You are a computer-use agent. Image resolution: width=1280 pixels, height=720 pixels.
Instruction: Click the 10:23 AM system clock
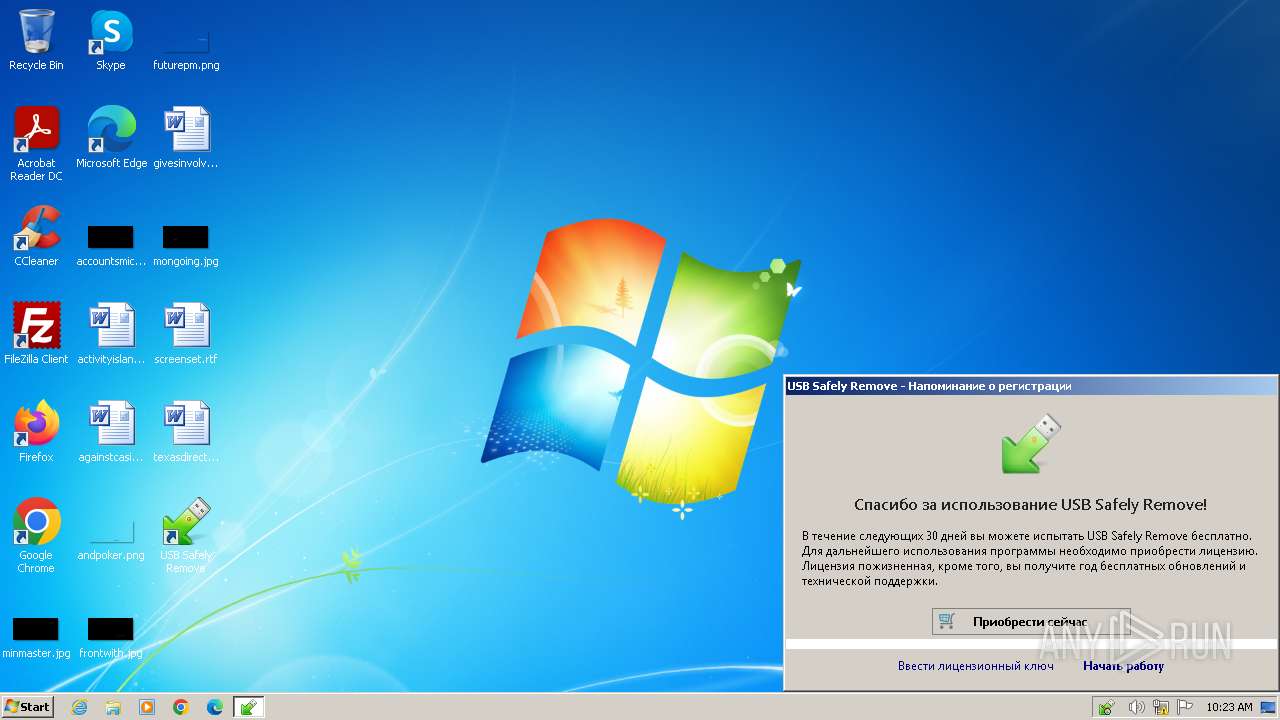click(1229, 708)
